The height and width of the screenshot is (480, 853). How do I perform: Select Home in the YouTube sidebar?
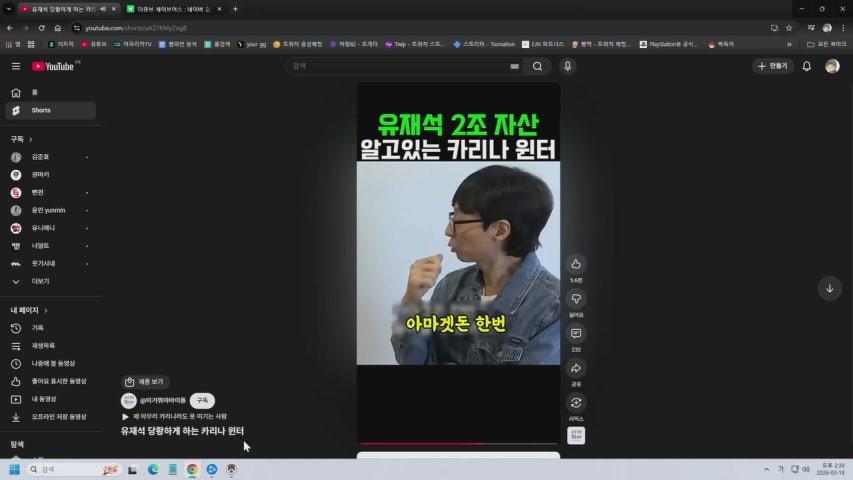(51, 93)
